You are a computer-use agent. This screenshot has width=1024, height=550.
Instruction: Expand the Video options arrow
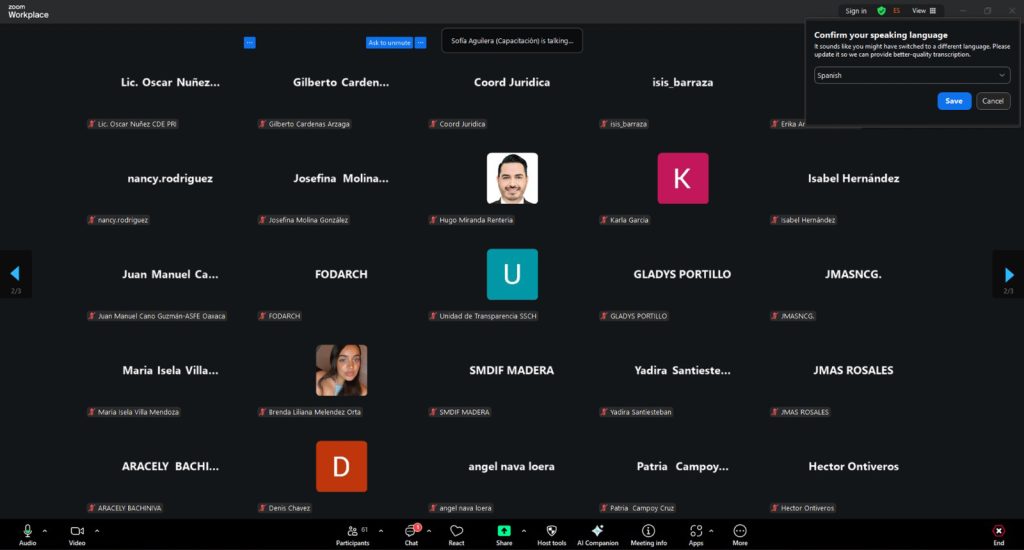pos(97,530)
